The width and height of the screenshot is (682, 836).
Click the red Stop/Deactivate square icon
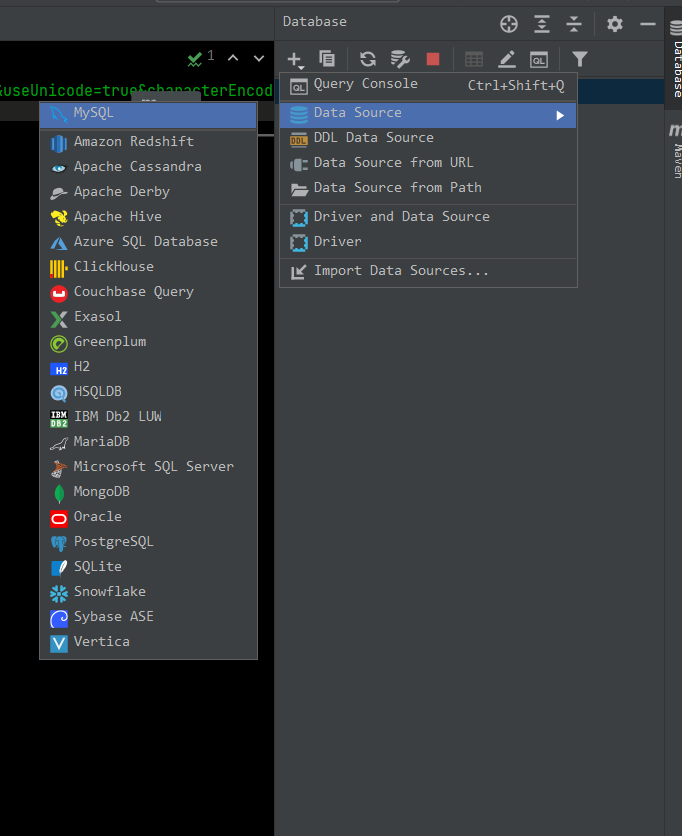click(433, 59)
